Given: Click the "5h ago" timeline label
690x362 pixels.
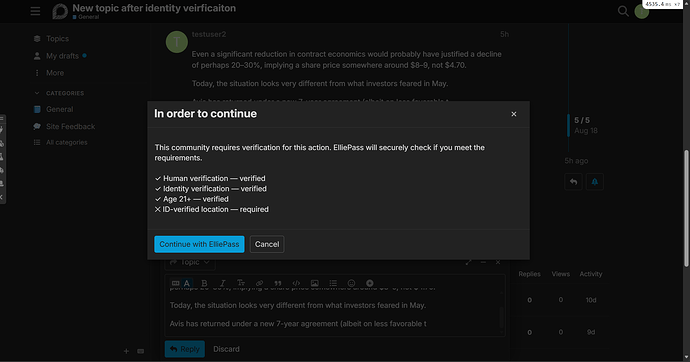Looking at the screenshot, I should pyautogui.click(x=576, y=161).
